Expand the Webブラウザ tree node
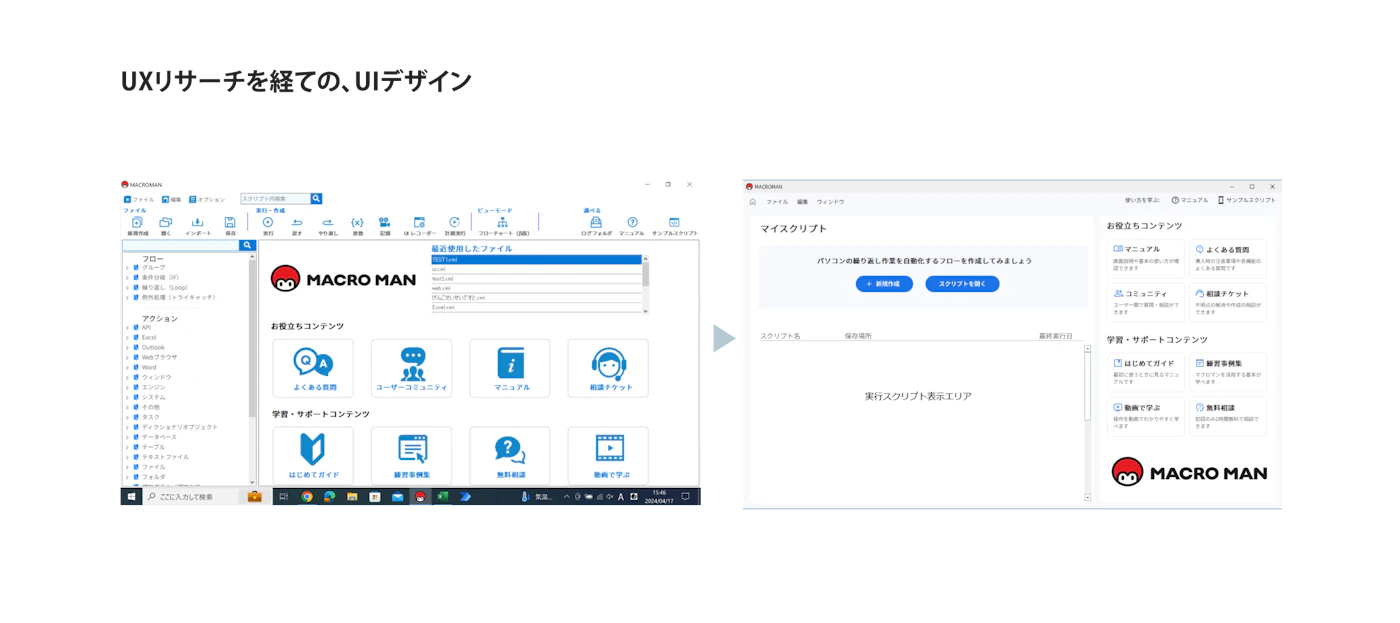The height and width of the screenshot is (623, 1400). click(x=128, y=358)
